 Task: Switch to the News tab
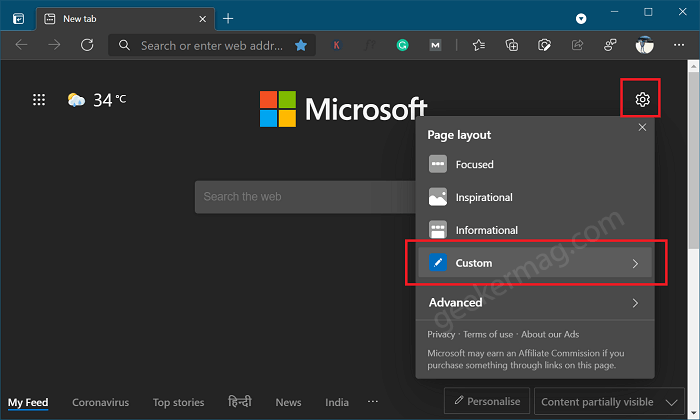point(288,403)
